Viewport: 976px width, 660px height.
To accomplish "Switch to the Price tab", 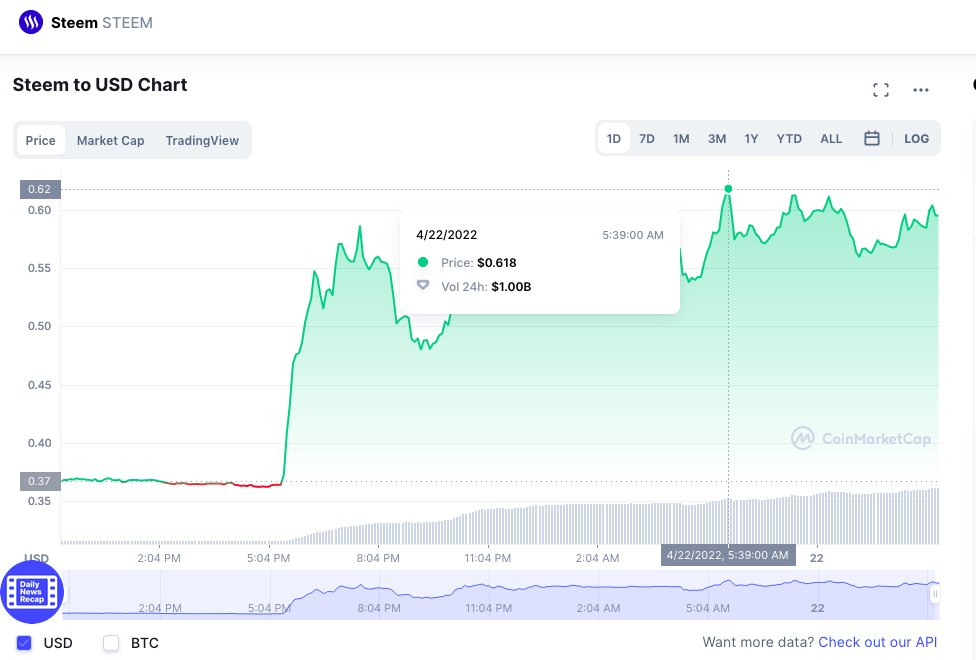I will (x=40, y=141).
